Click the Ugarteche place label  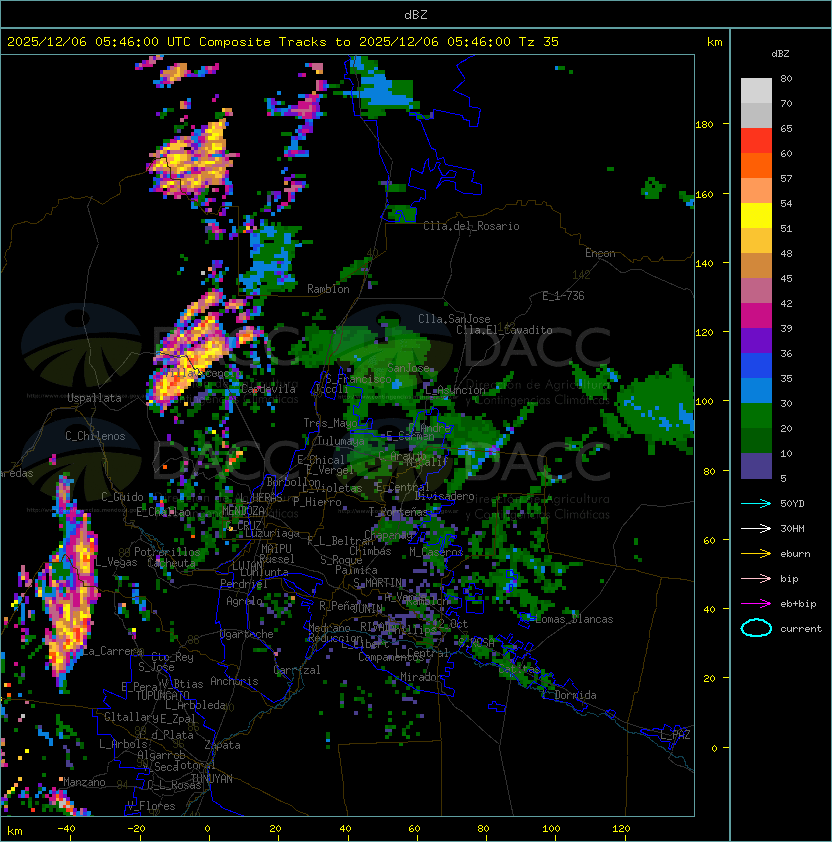tap(247, 634)
